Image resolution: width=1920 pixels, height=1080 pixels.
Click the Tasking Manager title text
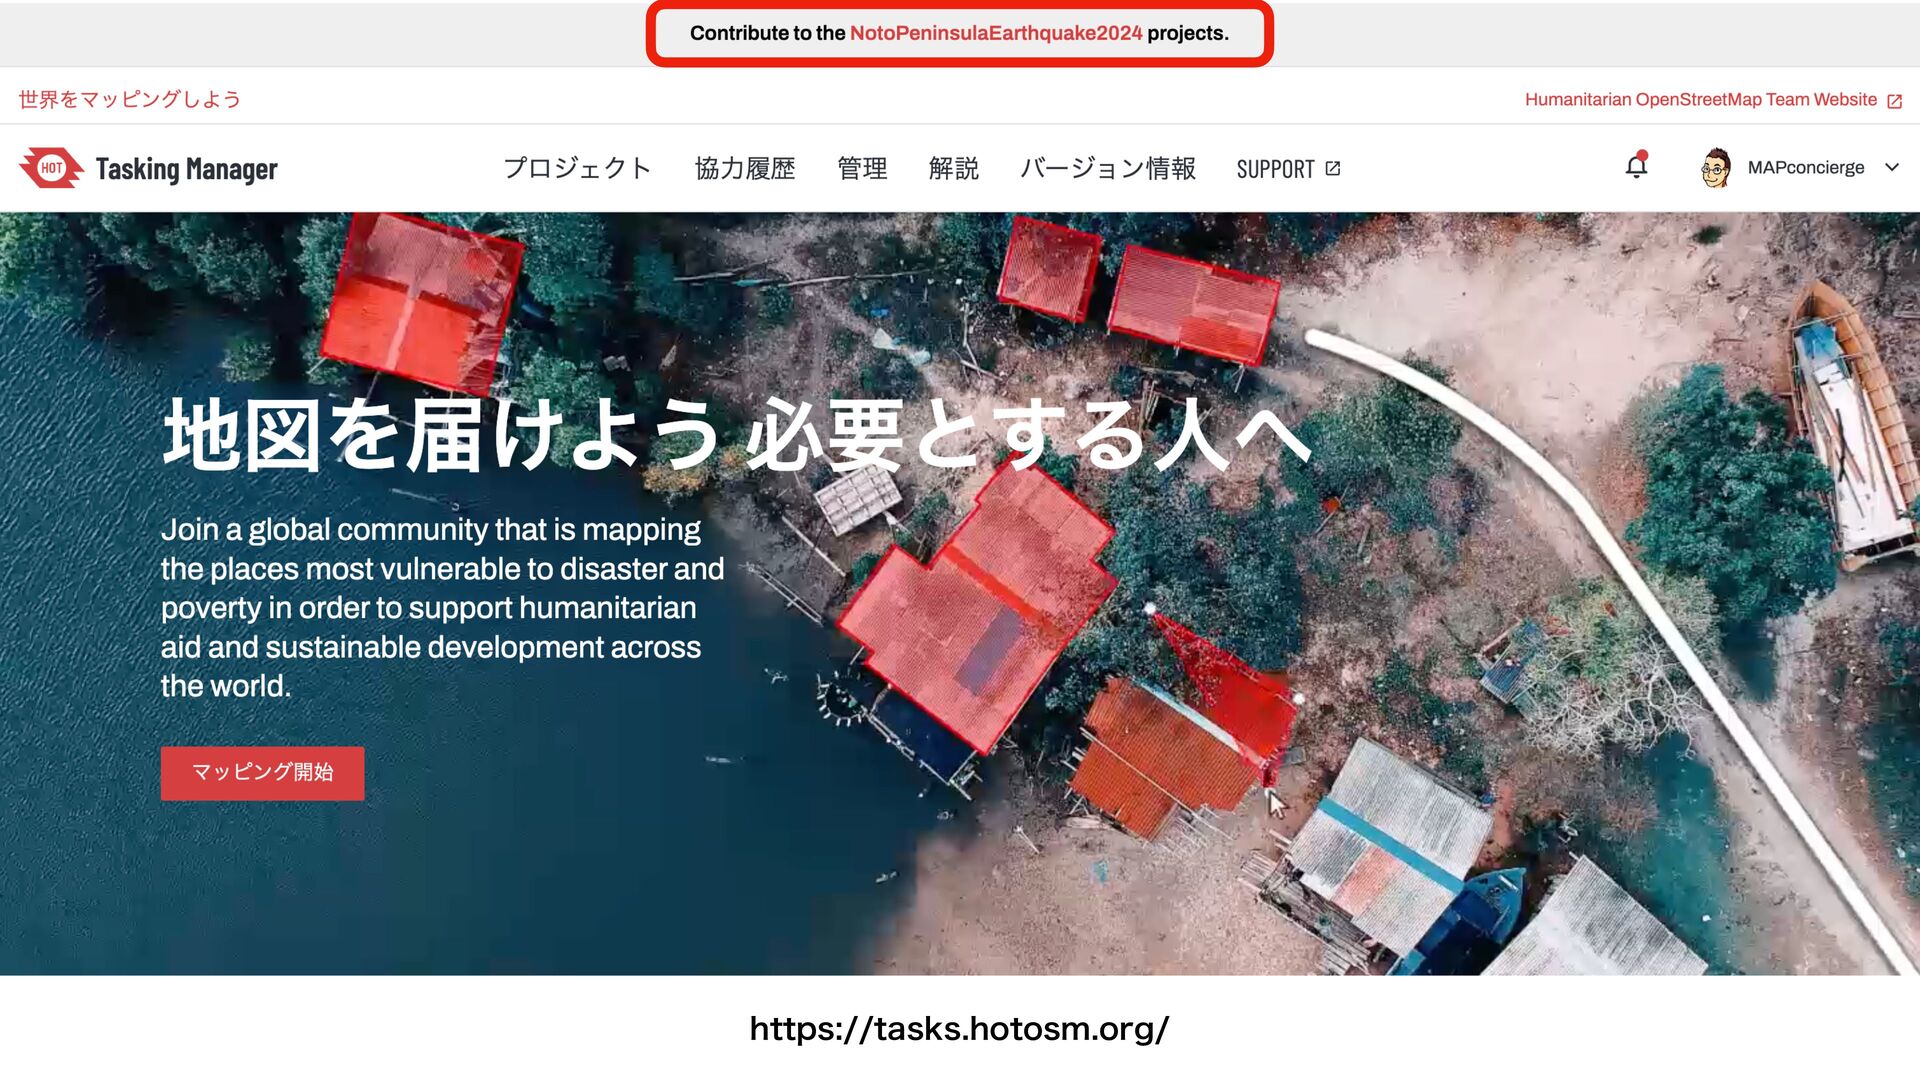pyautogui.click(x=187, y=169)
